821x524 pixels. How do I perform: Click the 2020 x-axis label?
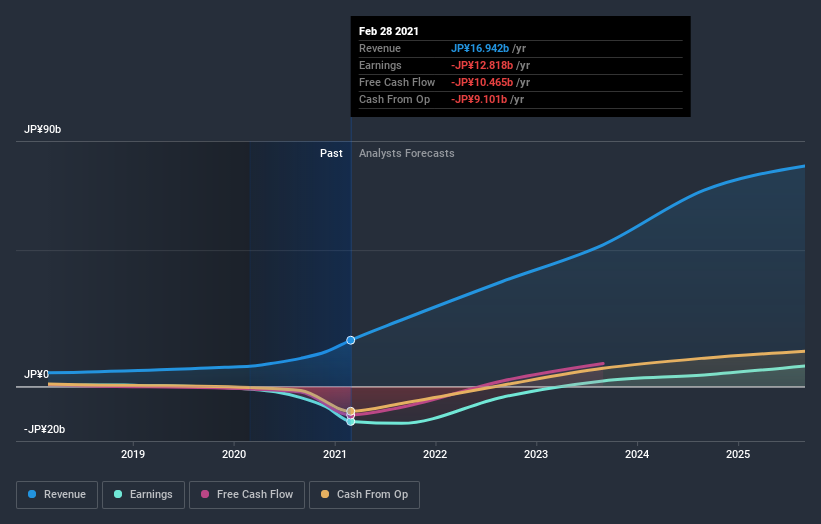(234, 454)
